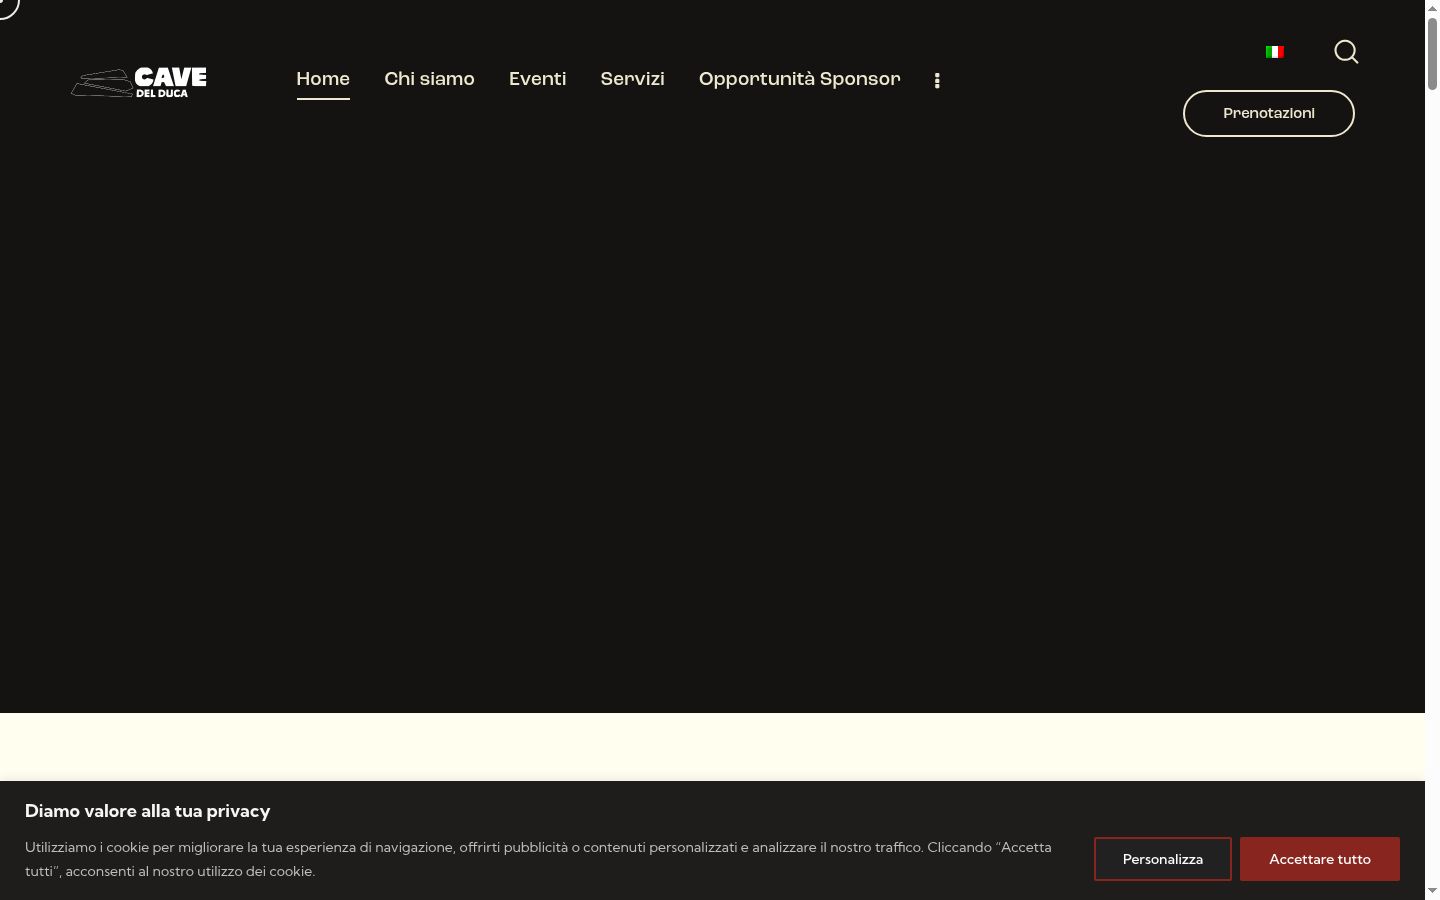Screen dimensions: 1440x900
Task: Click the scrollbar up arrow
Action: click(x=1432, y=8)
